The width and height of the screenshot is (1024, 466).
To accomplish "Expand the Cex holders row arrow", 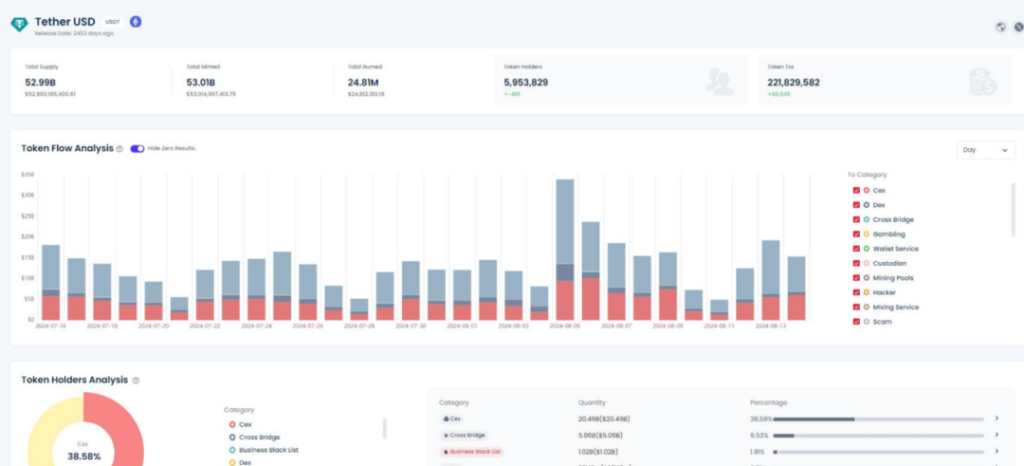I will 997,418.
